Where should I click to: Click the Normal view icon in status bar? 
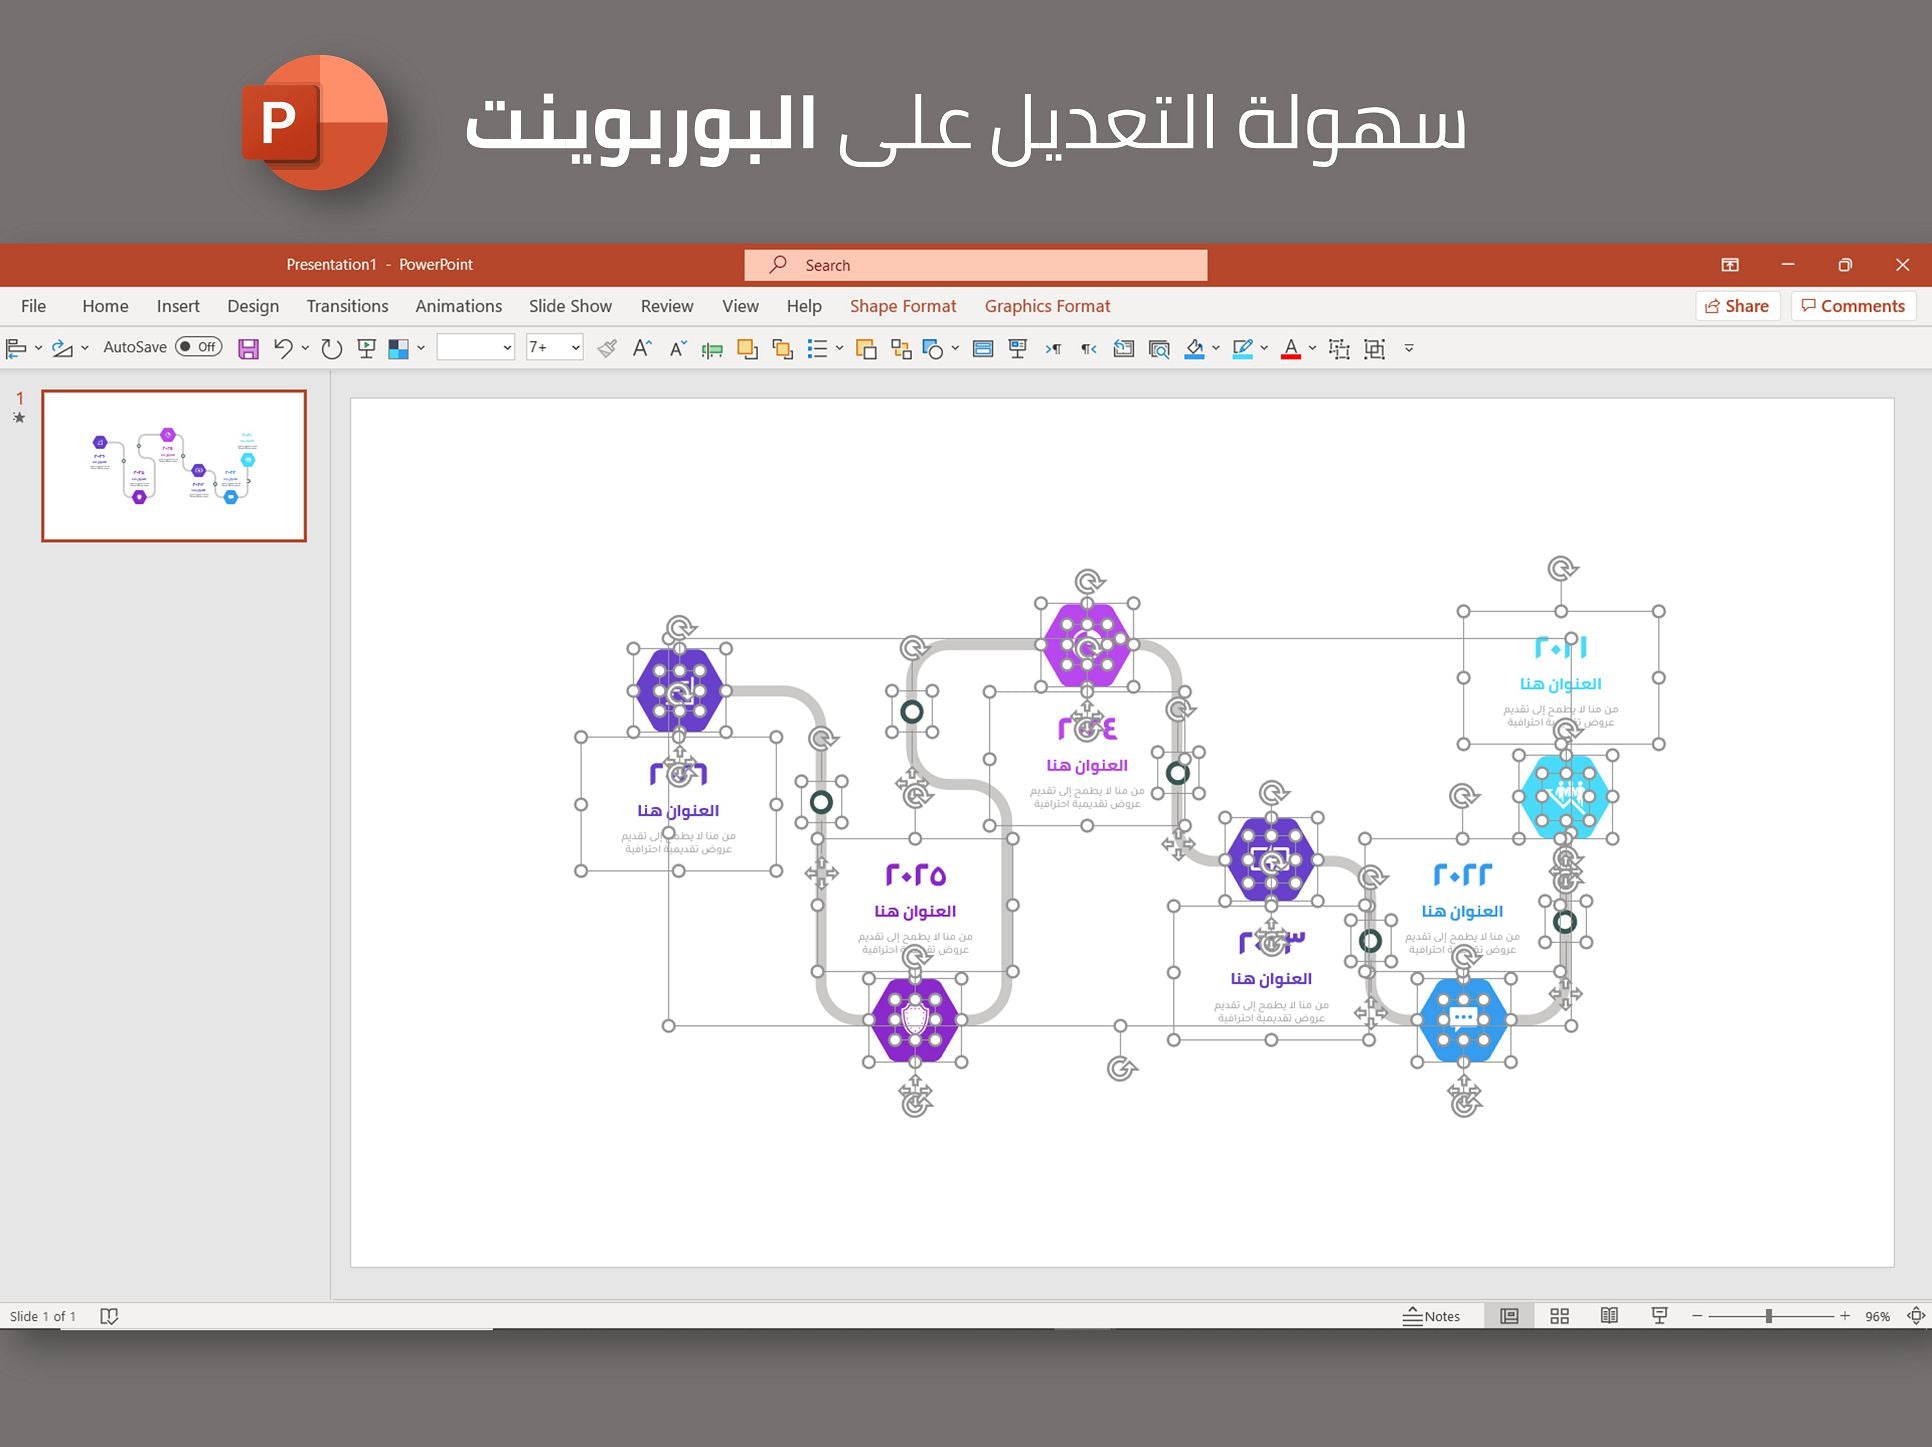(x=1509, y=1316)
